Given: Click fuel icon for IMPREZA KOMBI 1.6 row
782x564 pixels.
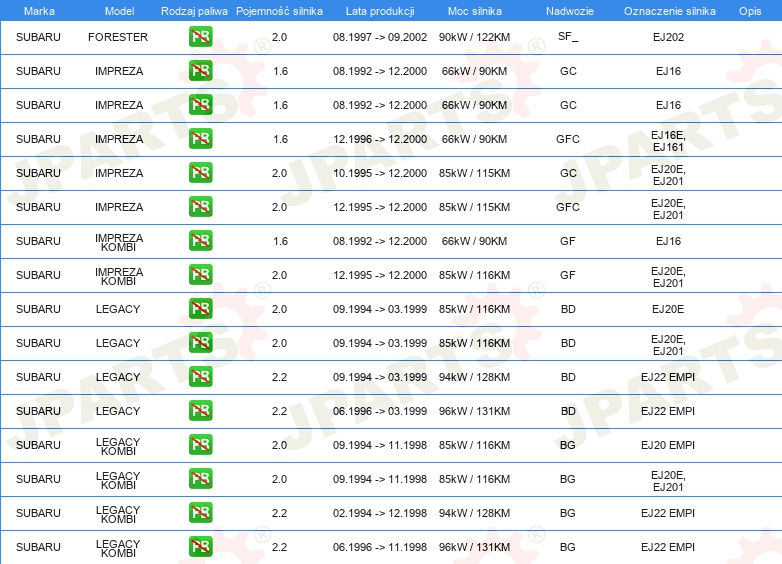Looking at the screenshot, I should [200, 241].
